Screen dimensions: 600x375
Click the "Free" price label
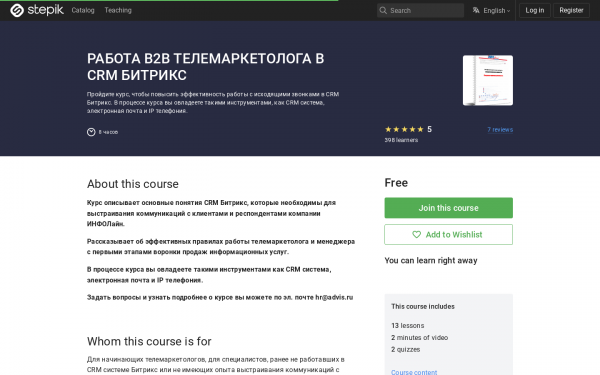coord(396,183)
